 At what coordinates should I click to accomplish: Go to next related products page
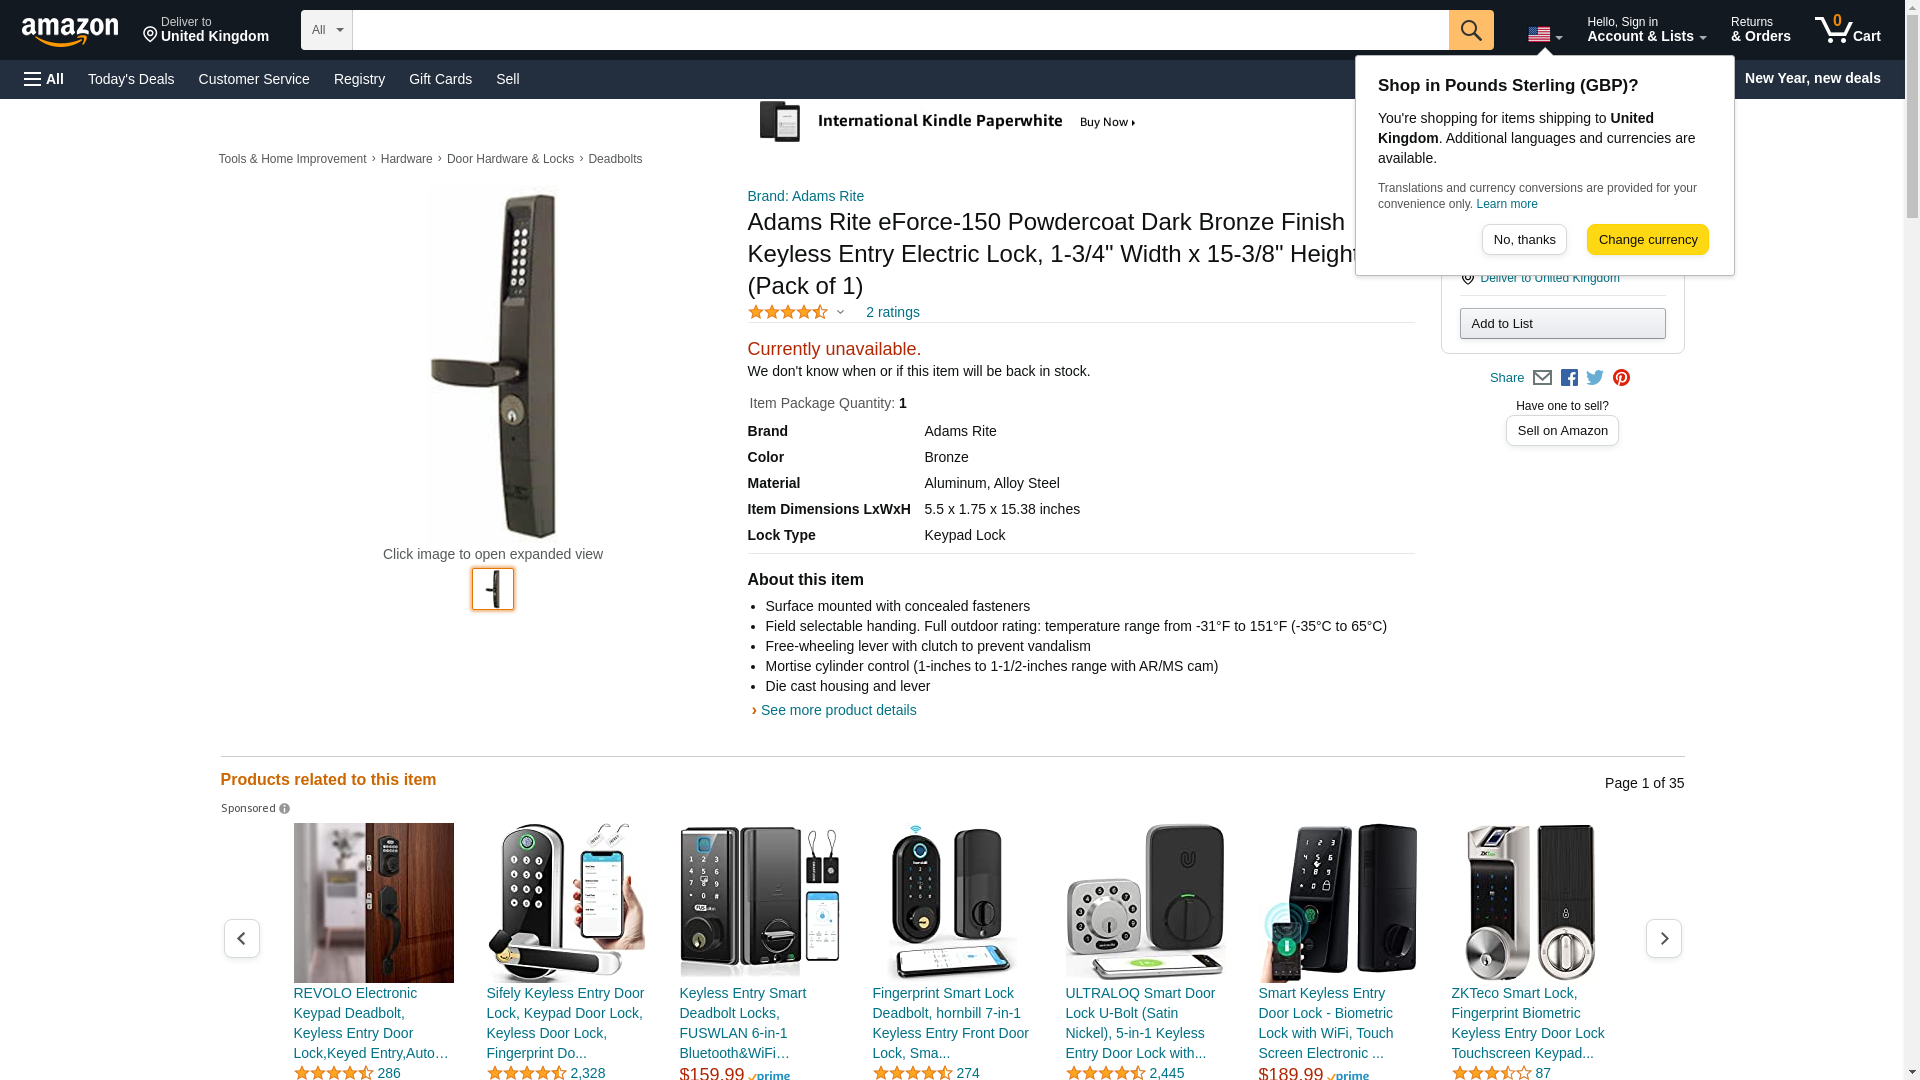pyautogui.click(x=1663, y=938)
